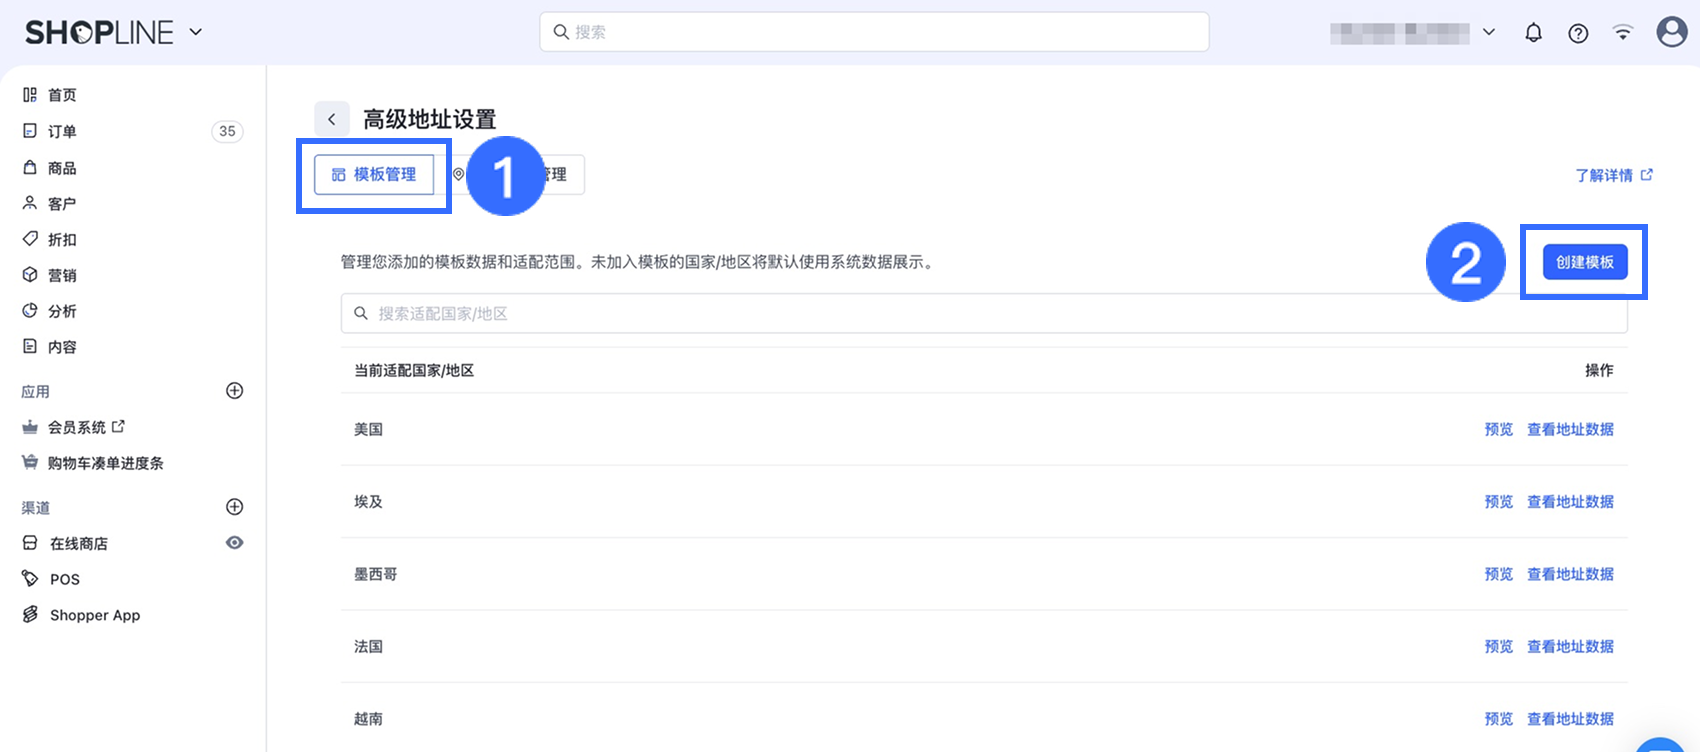This screenshot has height=752, width=1700.
Task: Click 预览 for 越南
Action: 1499,719
